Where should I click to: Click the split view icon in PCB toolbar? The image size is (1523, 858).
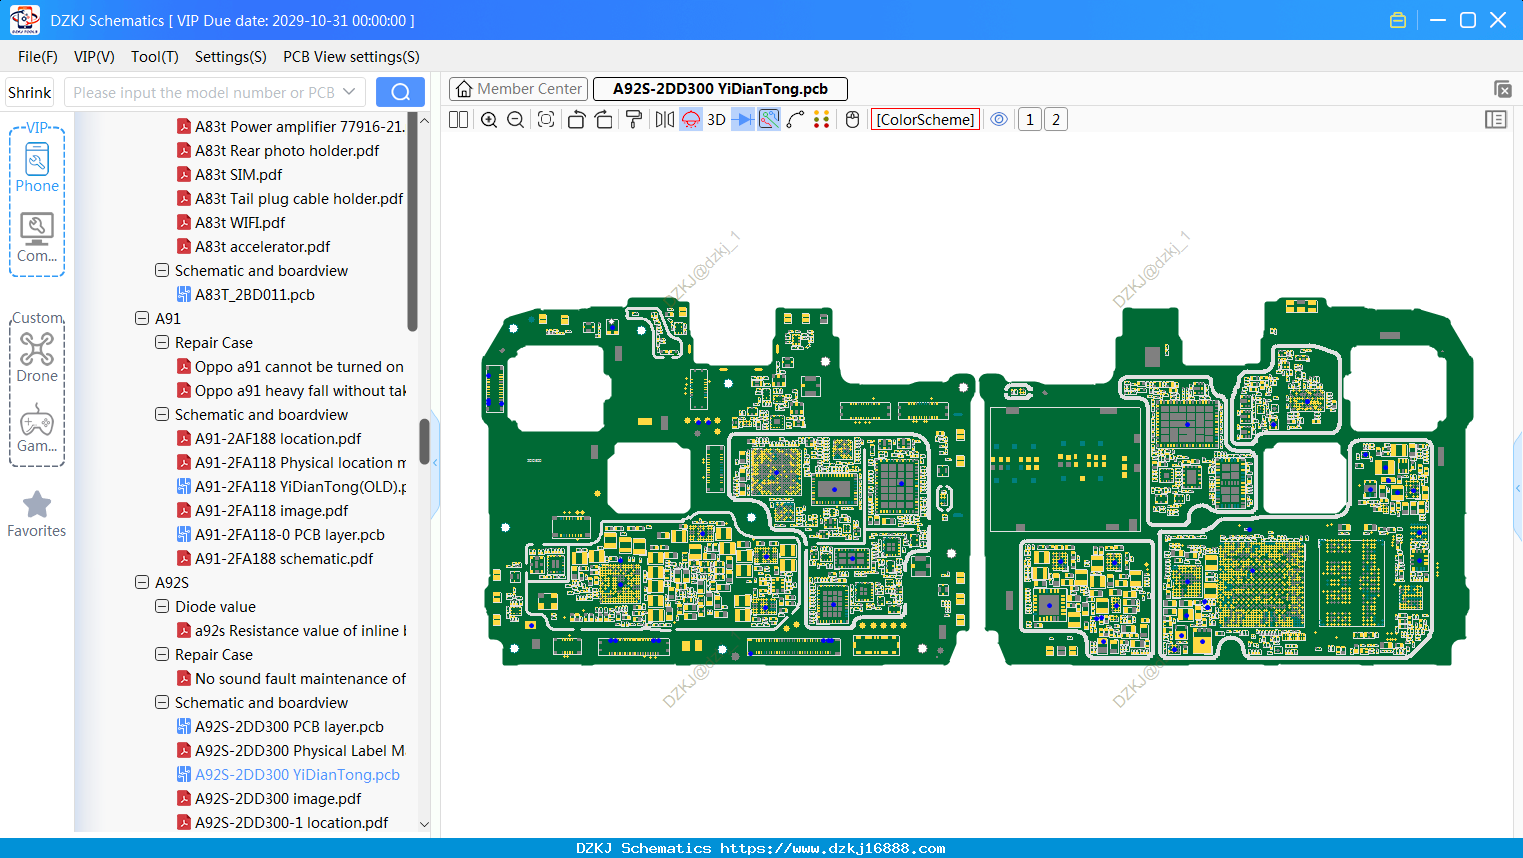tap(458, 120)
